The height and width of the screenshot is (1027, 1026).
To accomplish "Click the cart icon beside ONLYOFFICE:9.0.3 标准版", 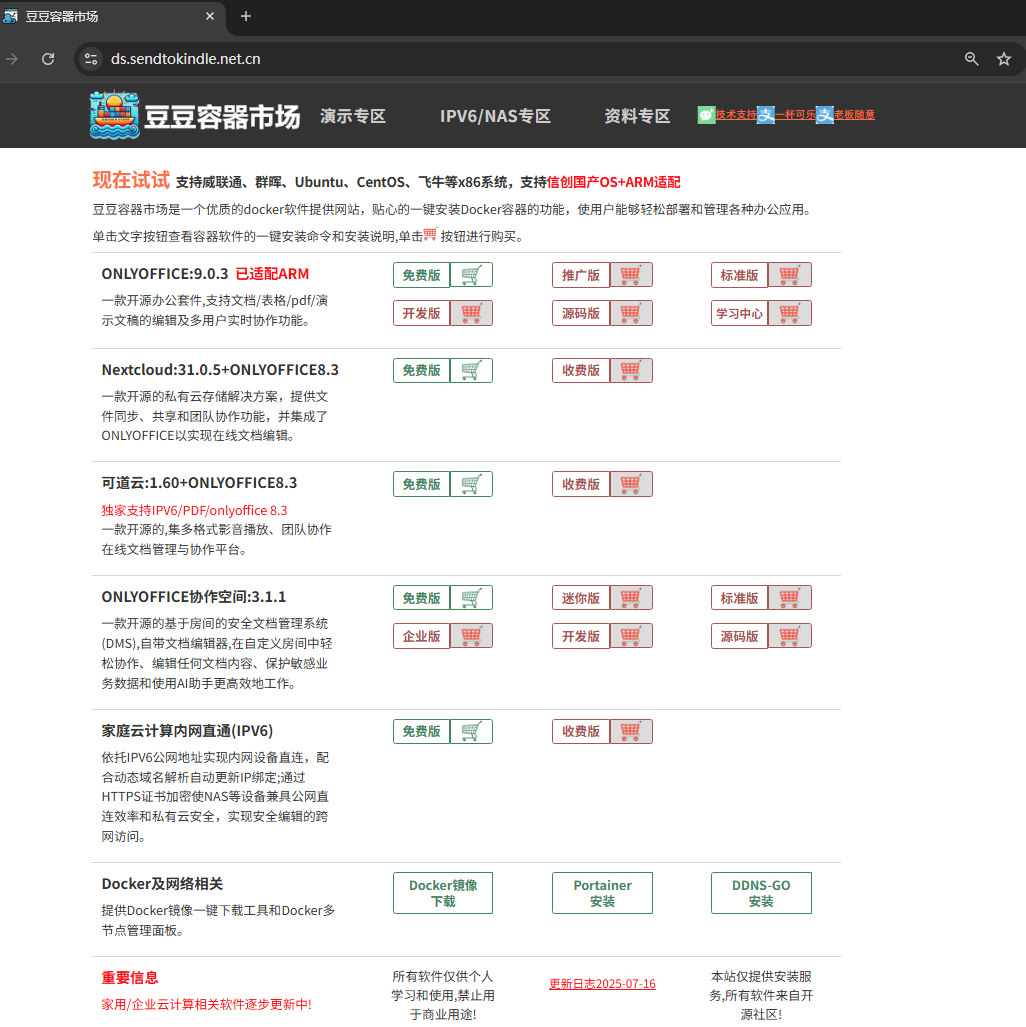I will (x=789, y=275).
